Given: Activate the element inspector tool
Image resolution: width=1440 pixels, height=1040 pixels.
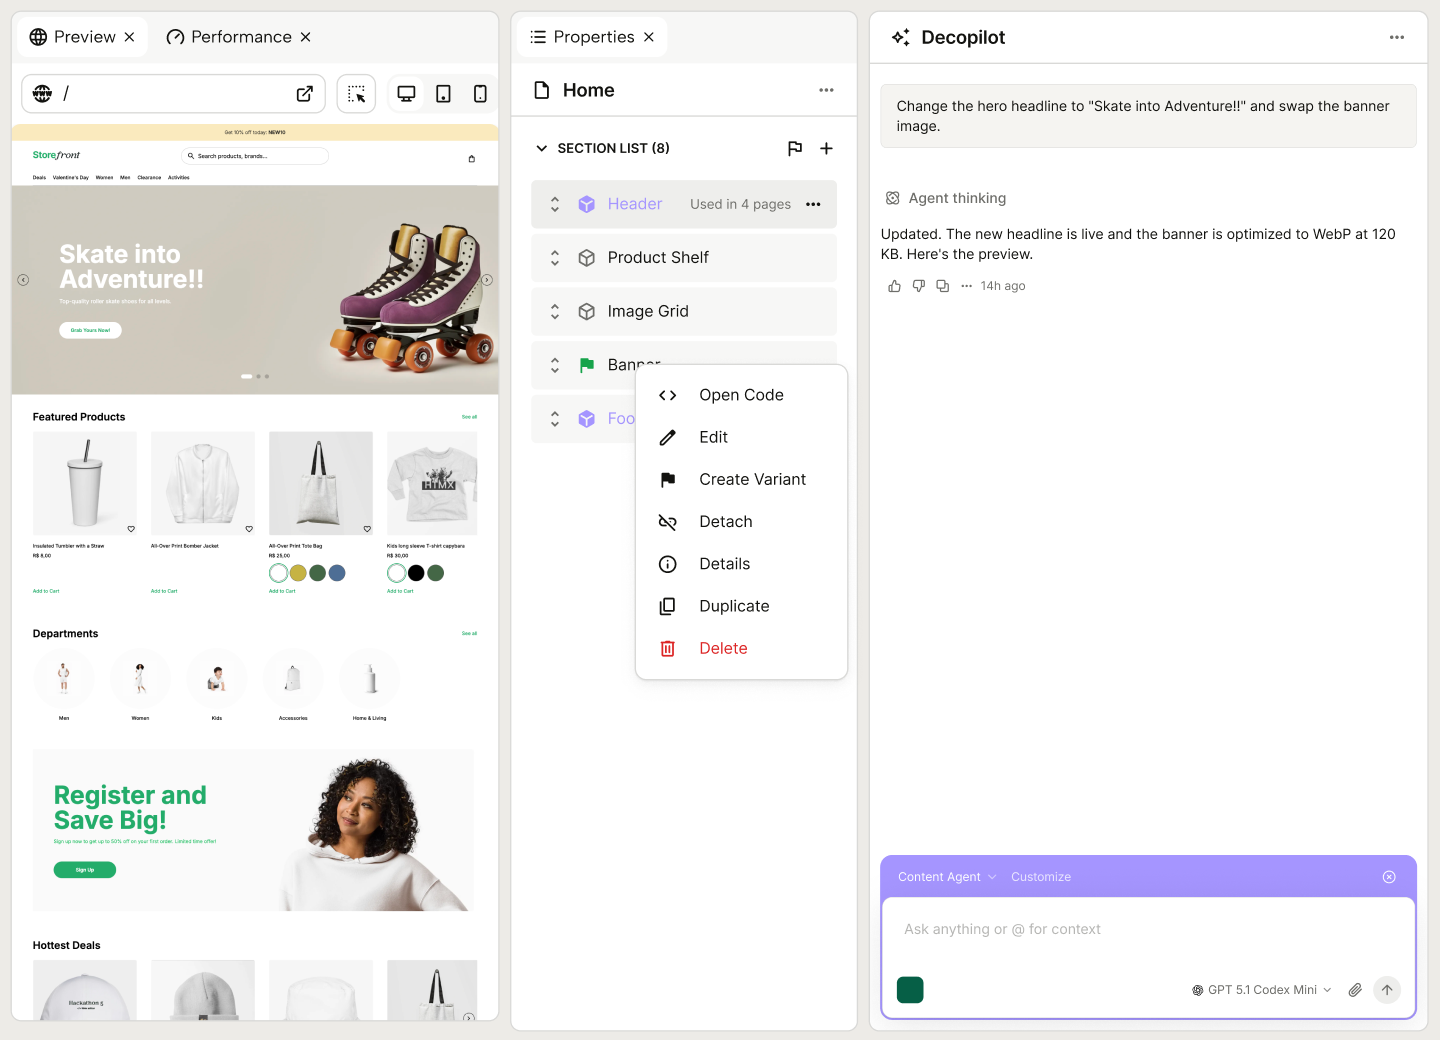Looking at the screenshot, I should [356, 93].
